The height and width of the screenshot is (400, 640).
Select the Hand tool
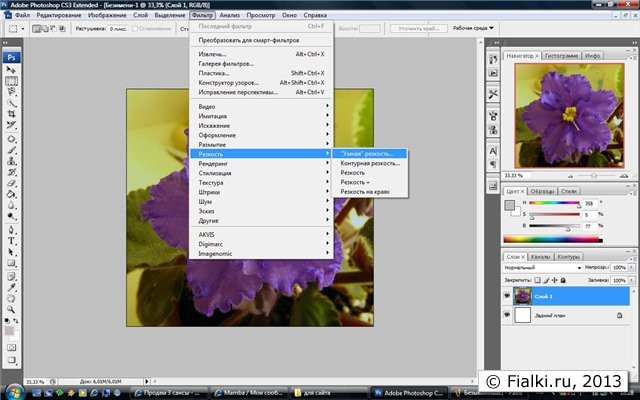click(11, 298)
